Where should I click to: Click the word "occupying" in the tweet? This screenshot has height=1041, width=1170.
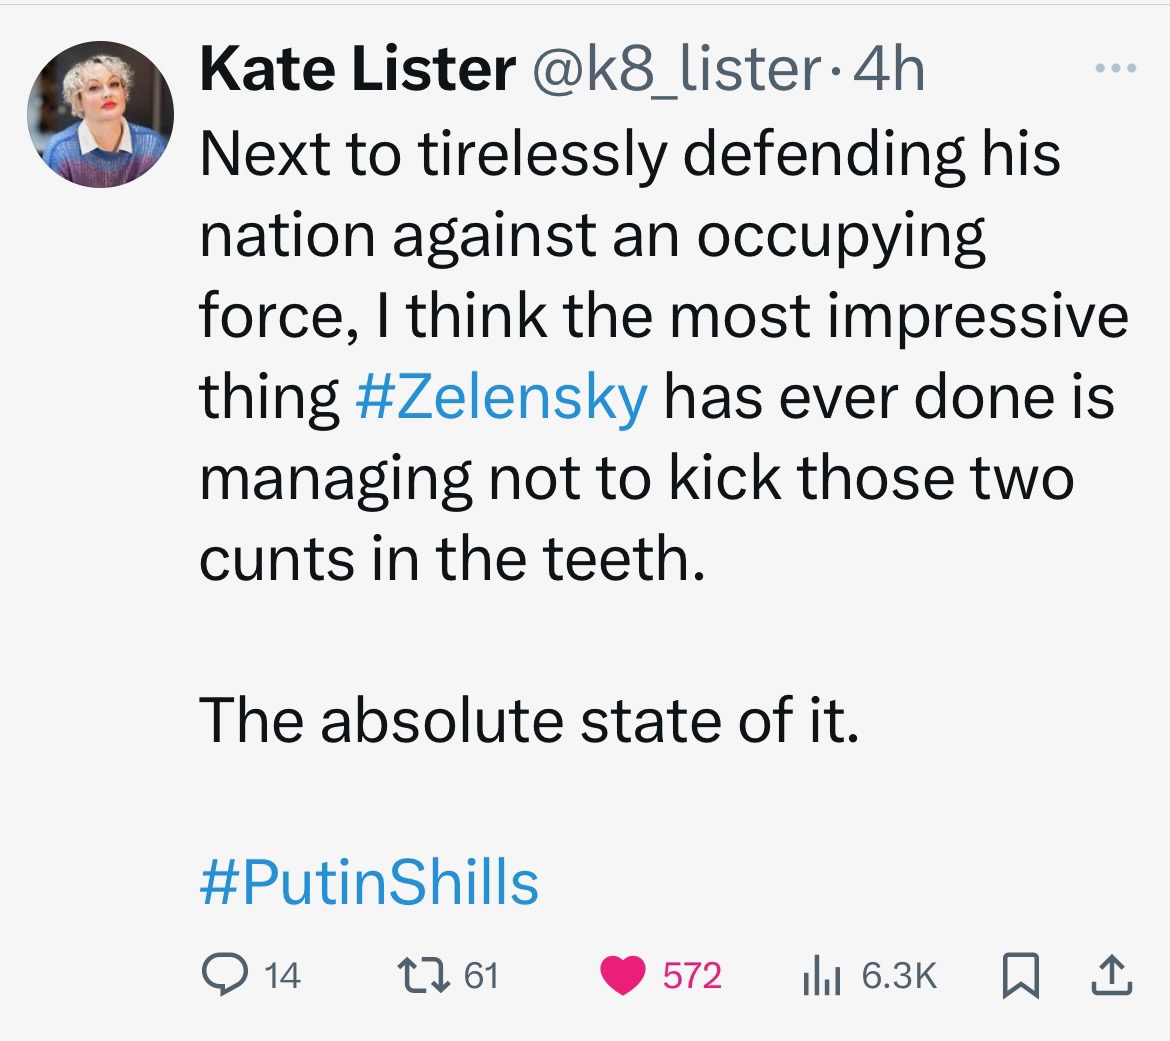pyautogui.click(x=840, y=235)
